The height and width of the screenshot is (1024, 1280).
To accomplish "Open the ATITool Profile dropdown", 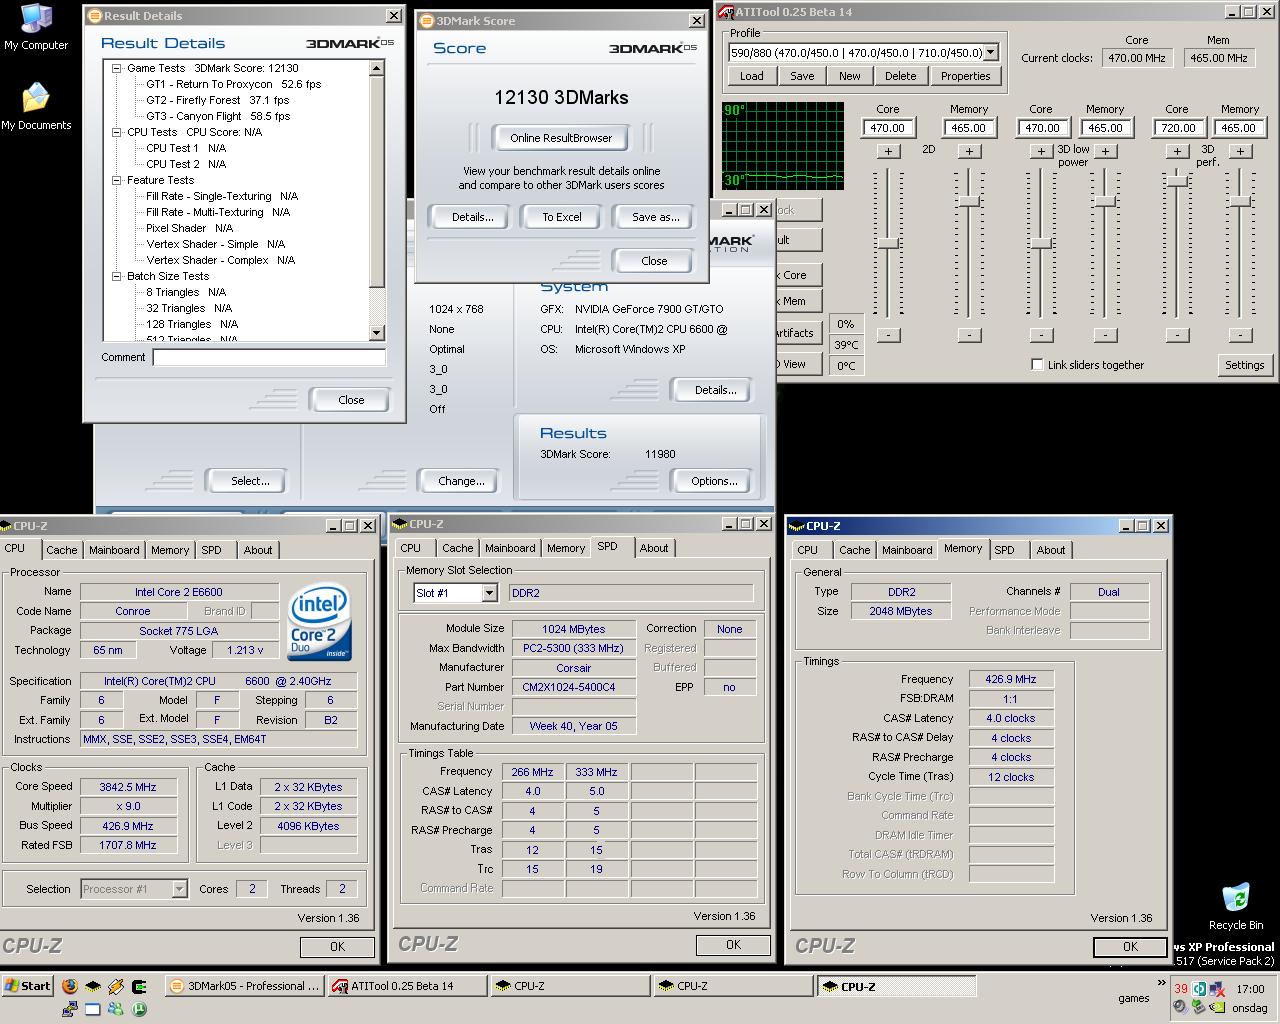I will click(990, 53).
